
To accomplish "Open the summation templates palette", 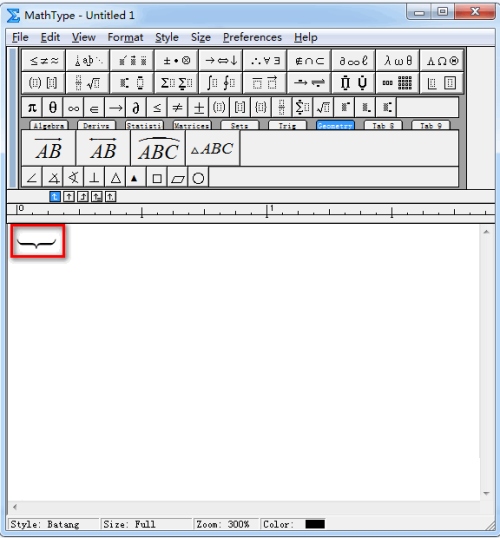I will tap(176, 83).
